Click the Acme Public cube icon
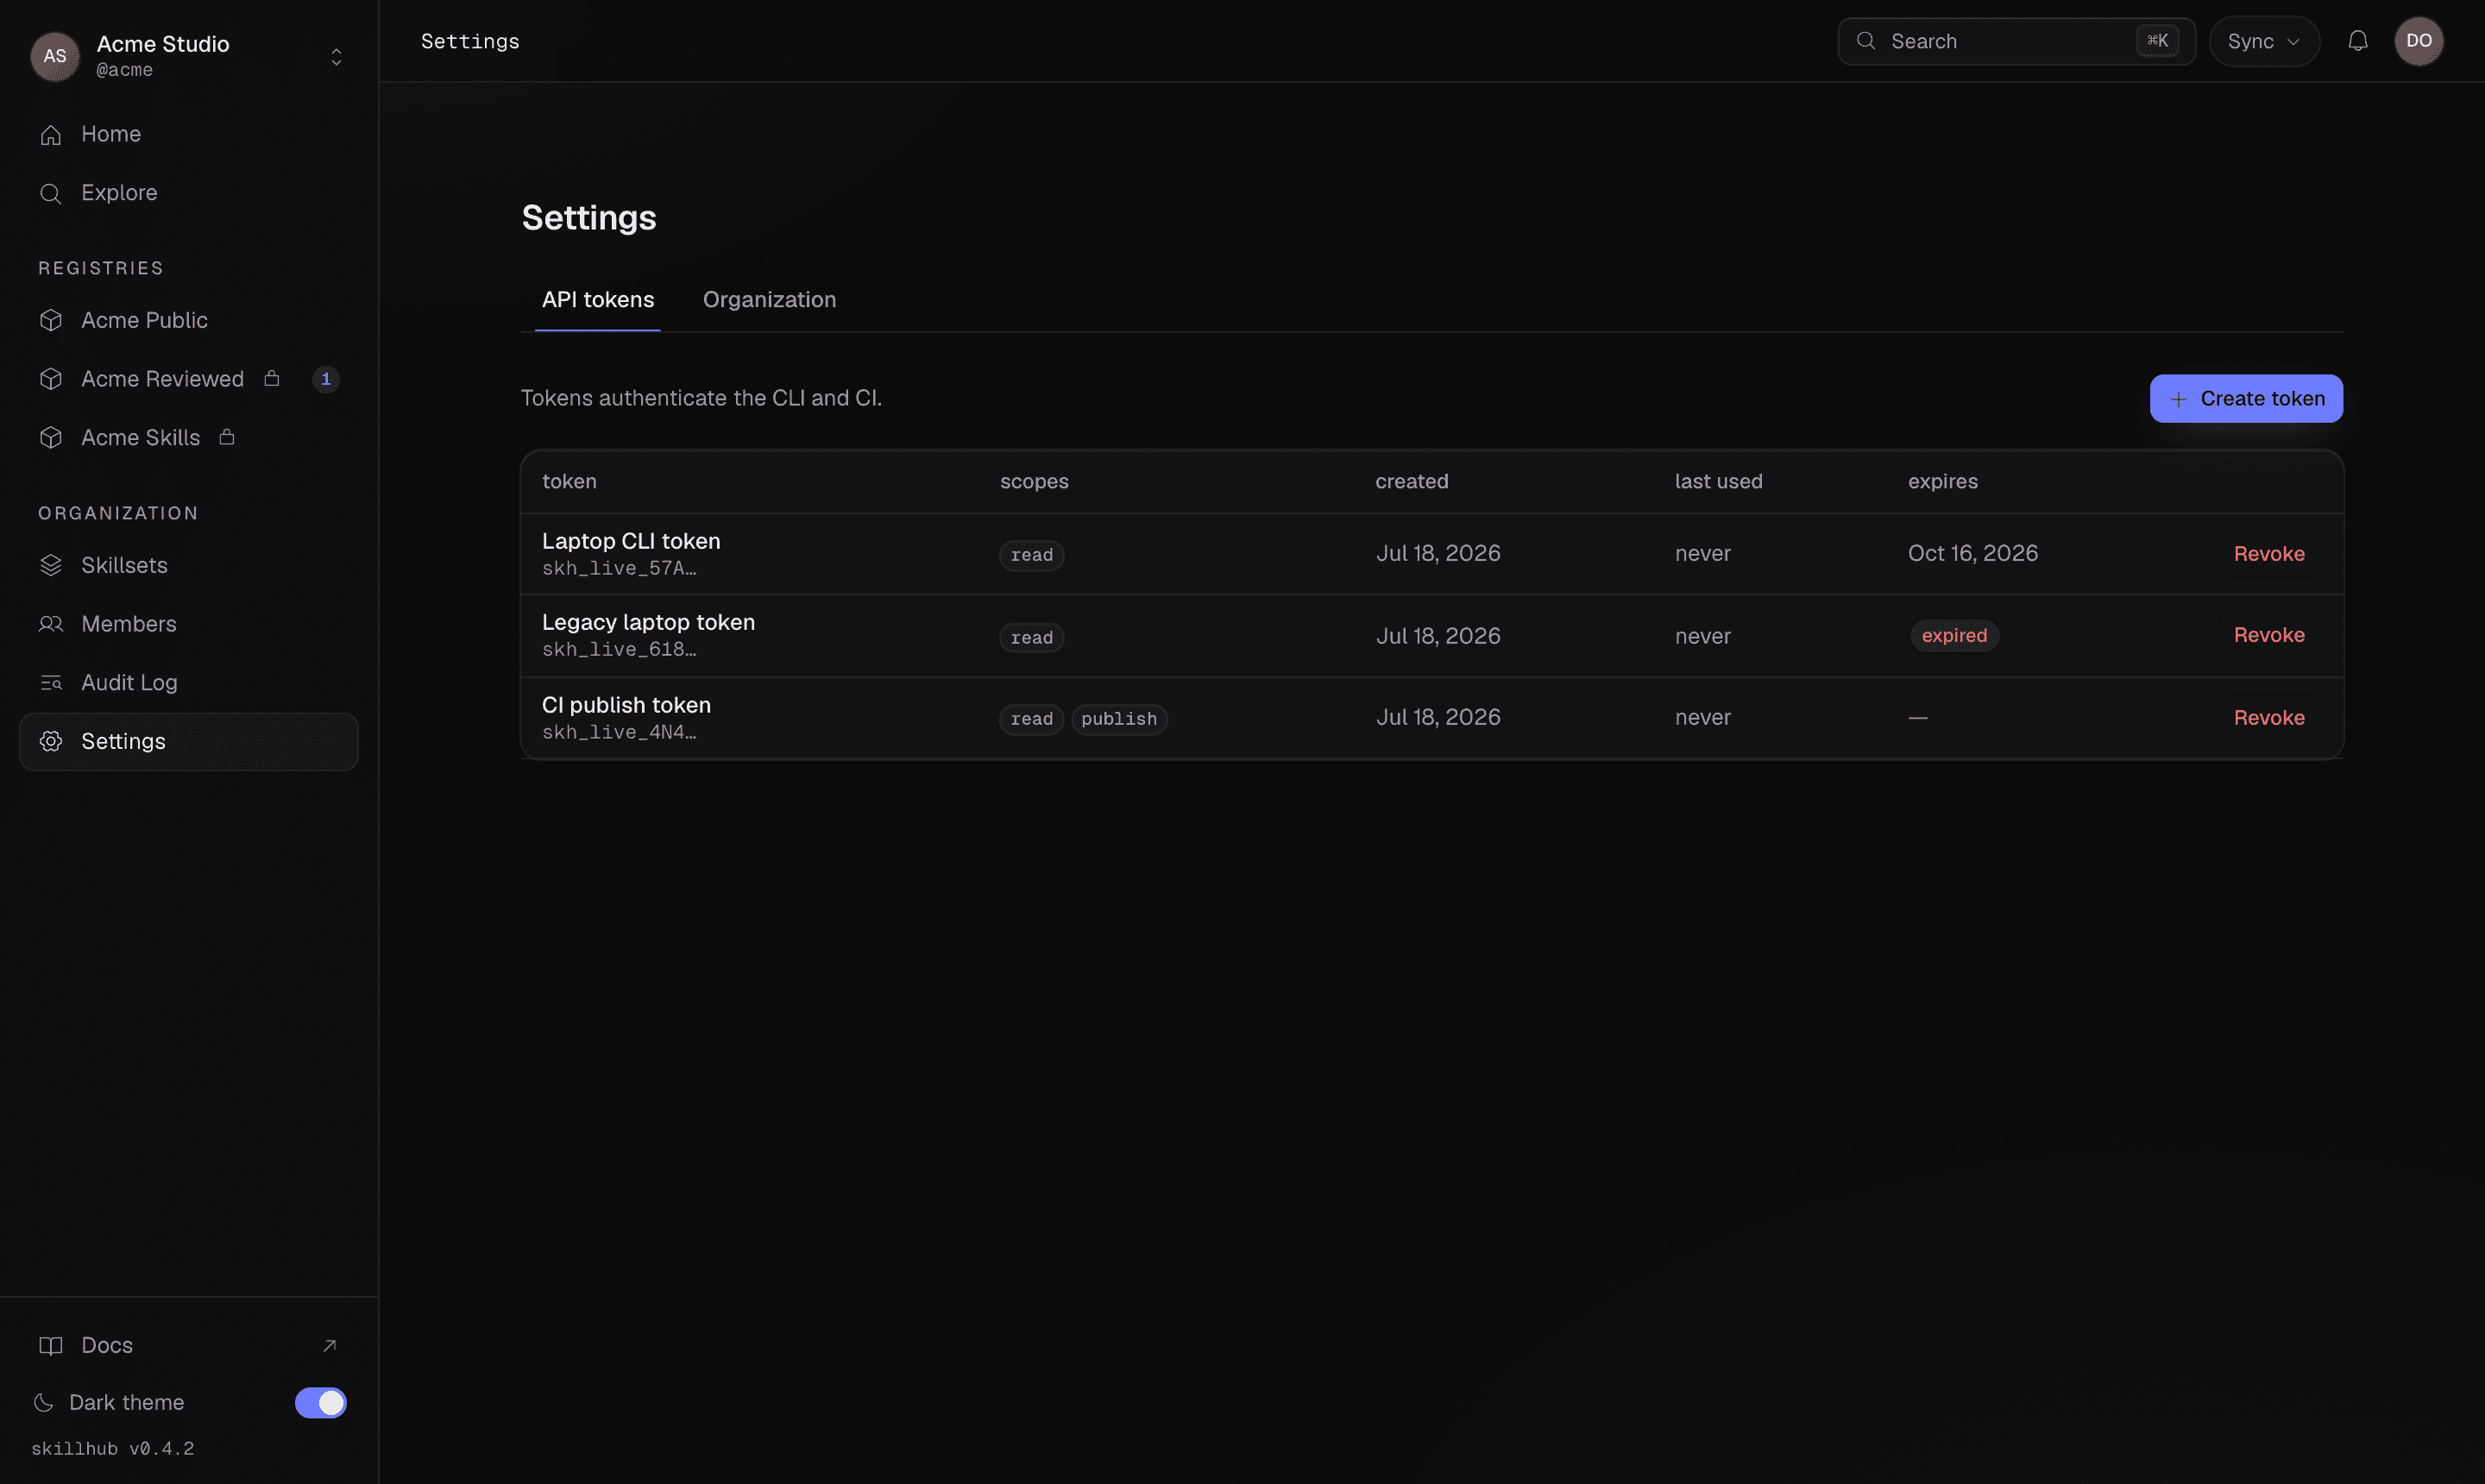The height and width of the screenshot is (1484, 2485). tap(51, 320)
